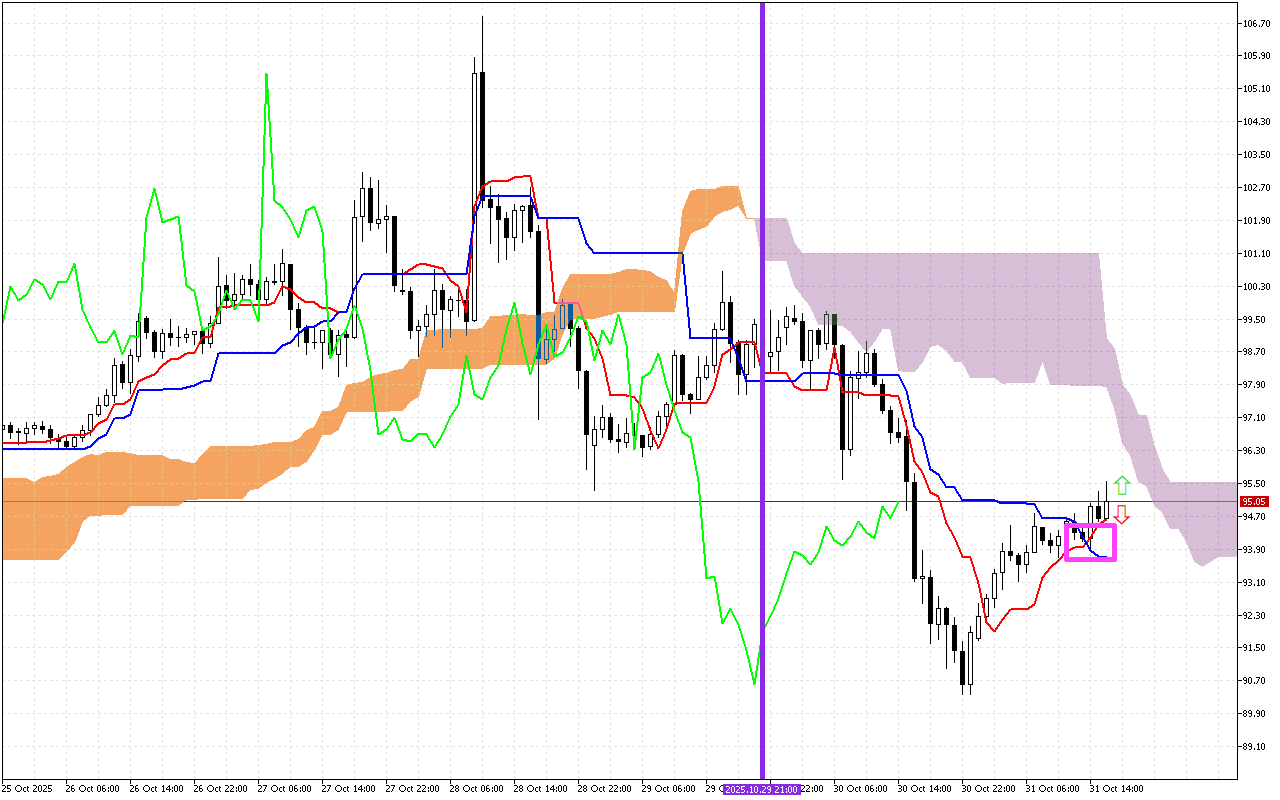Click the purple 2025.10.29 21:00 date label
The height and width of the screenshot is (800, 1280).
pos(762,789)
